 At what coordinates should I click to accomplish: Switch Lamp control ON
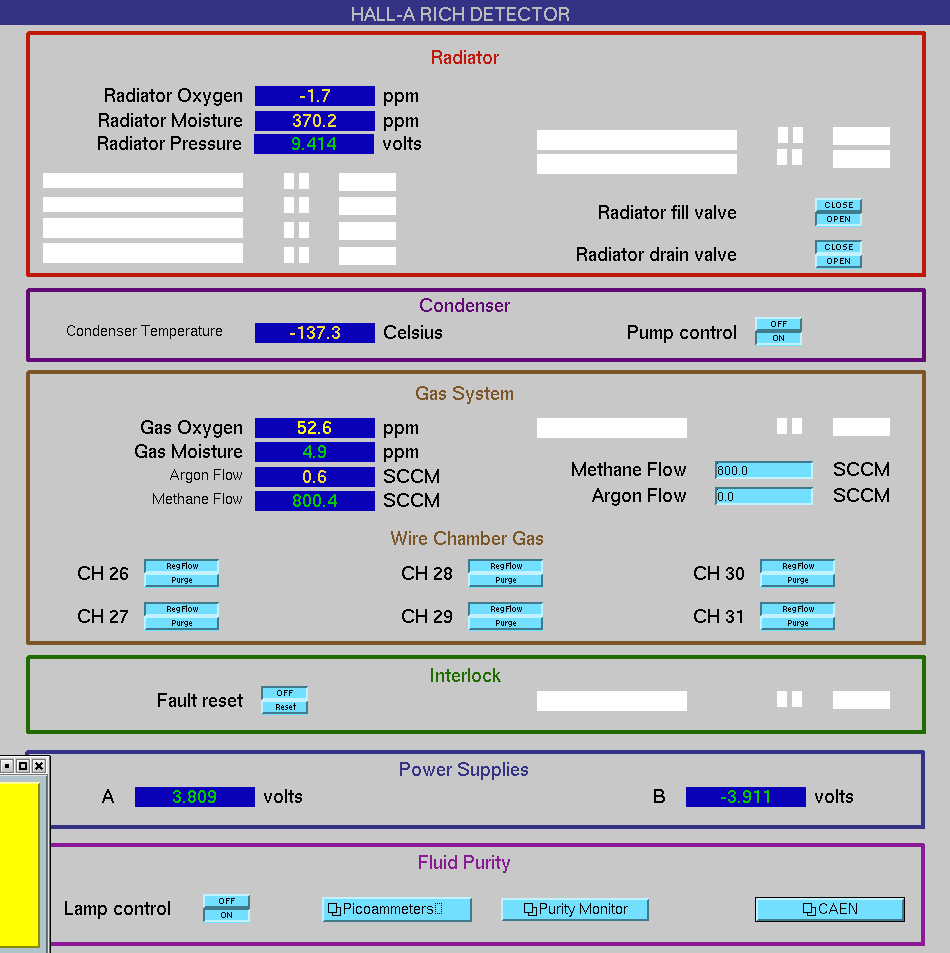pyautogui.click(x=226, y=915)
